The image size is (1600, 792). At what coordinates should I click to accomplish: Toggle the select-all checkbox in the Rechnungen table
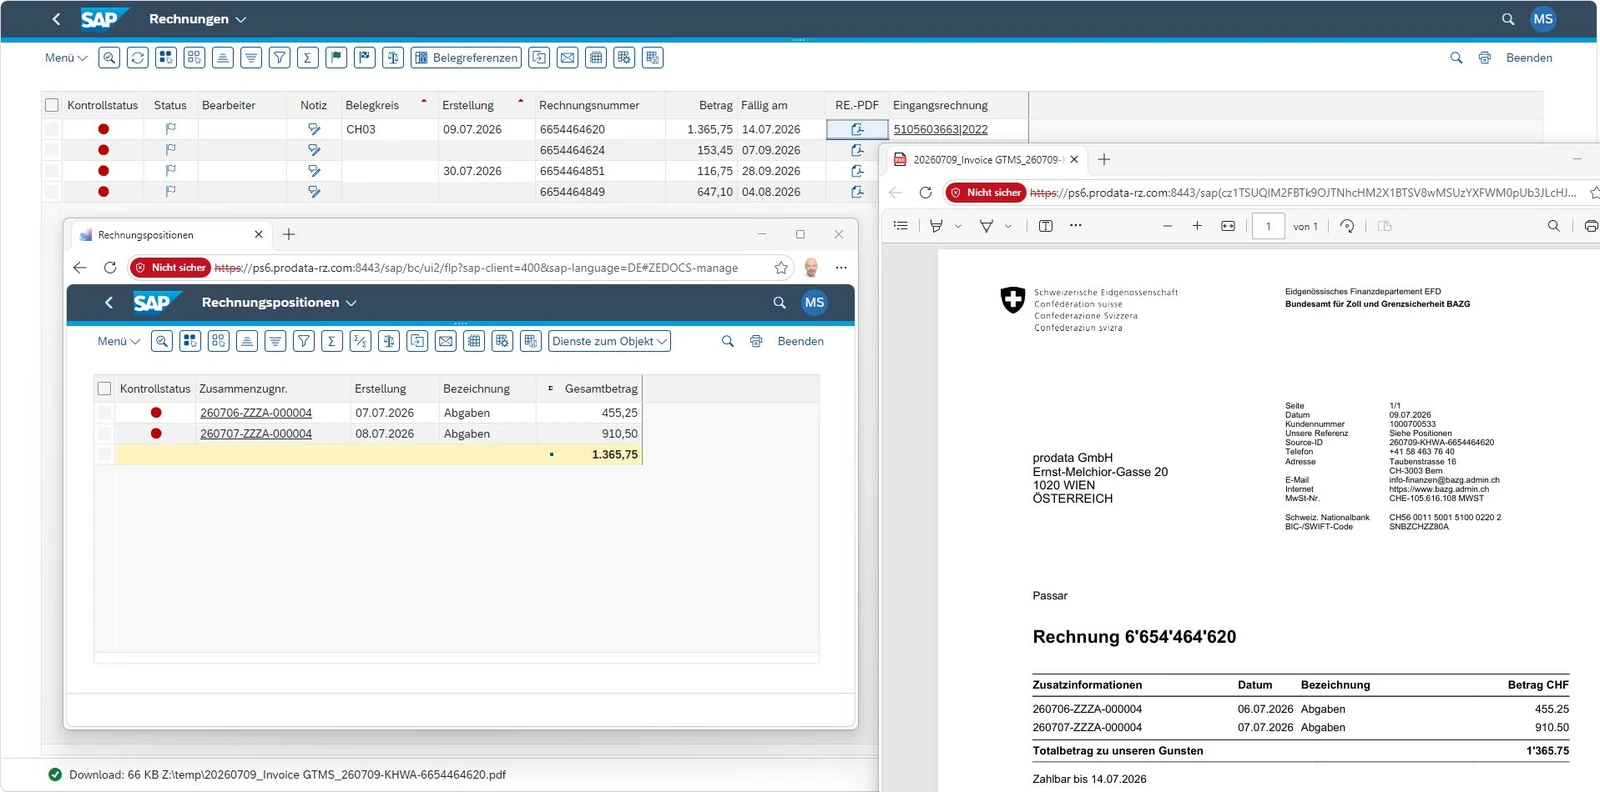(x=52, y=105)
